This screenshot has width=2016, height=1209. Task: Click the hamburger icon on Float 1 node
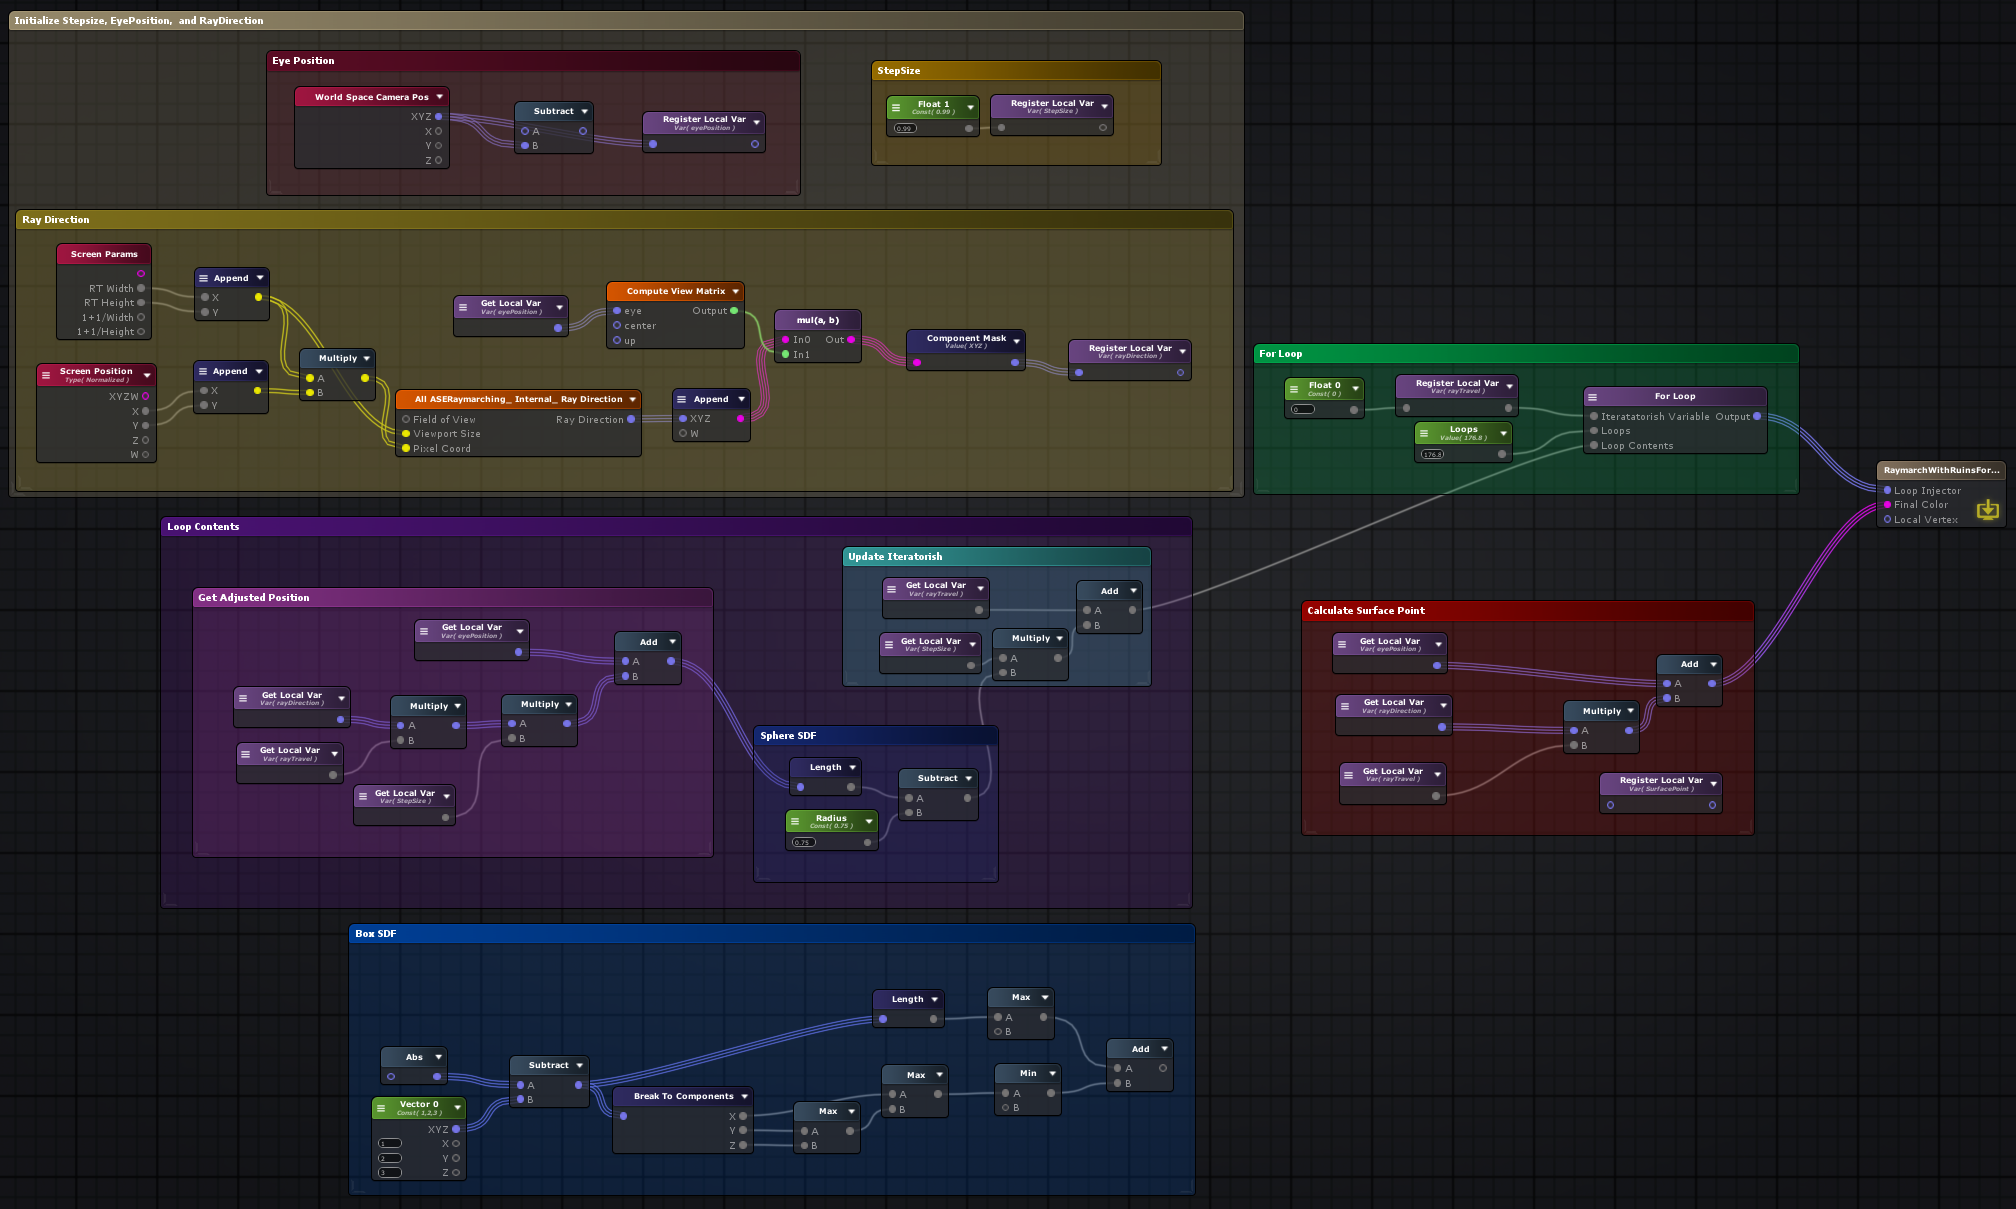tap(896, 106)
